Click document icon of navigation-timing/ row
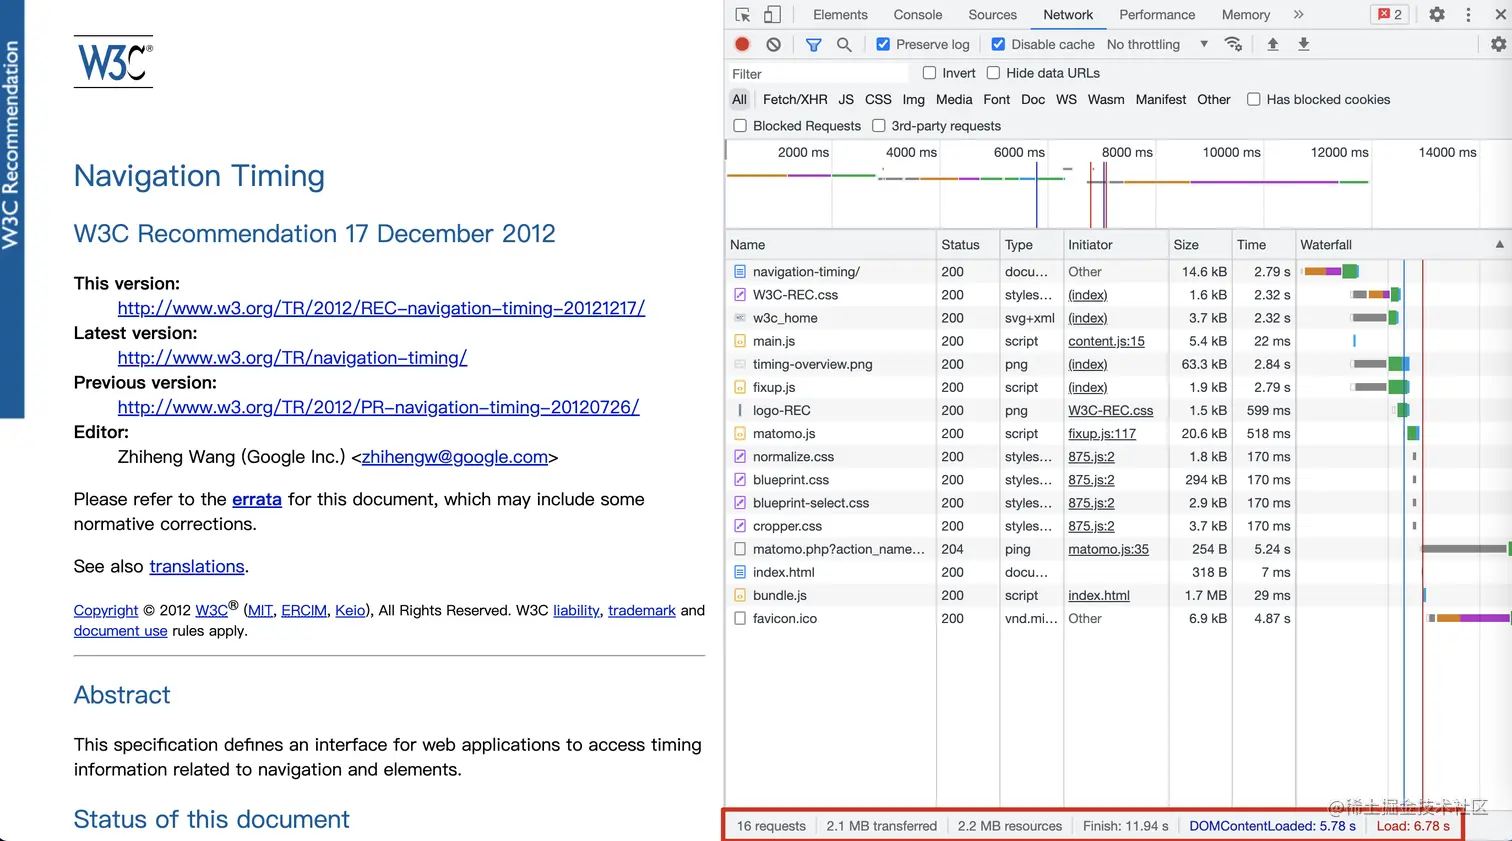1512x841 pixels. point(740,272)
